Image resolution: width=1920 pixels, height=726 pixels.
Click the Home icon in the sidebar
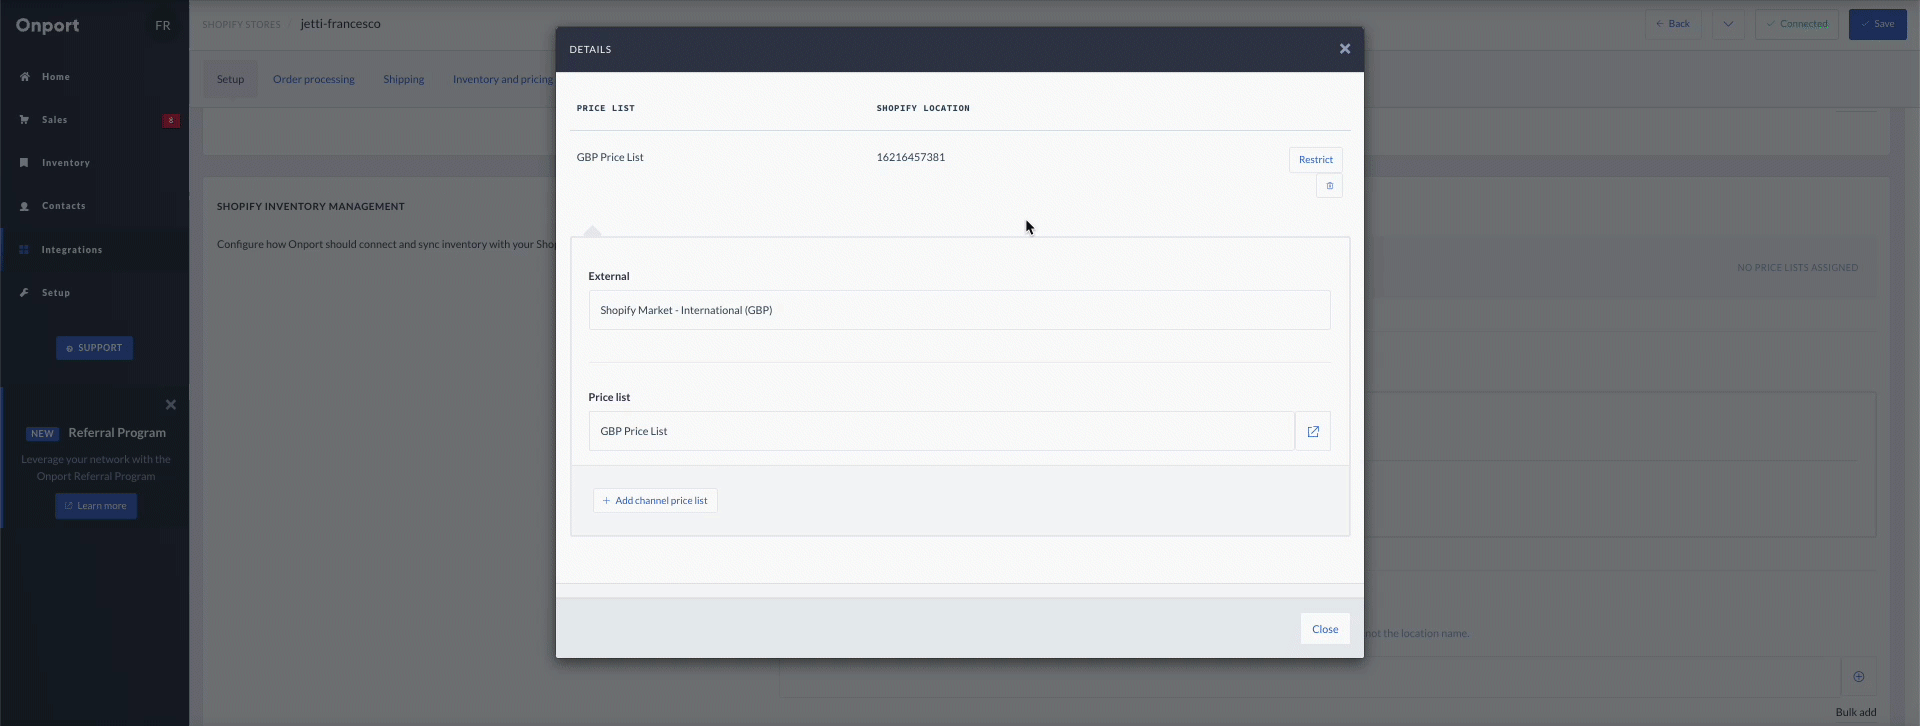tap(24, 77)
